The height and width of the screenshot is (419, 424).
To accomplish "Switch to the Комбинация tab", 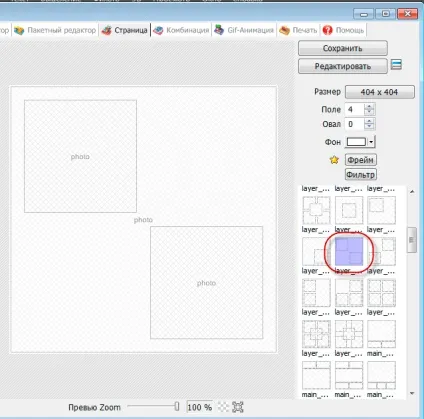I will point(181,30).
